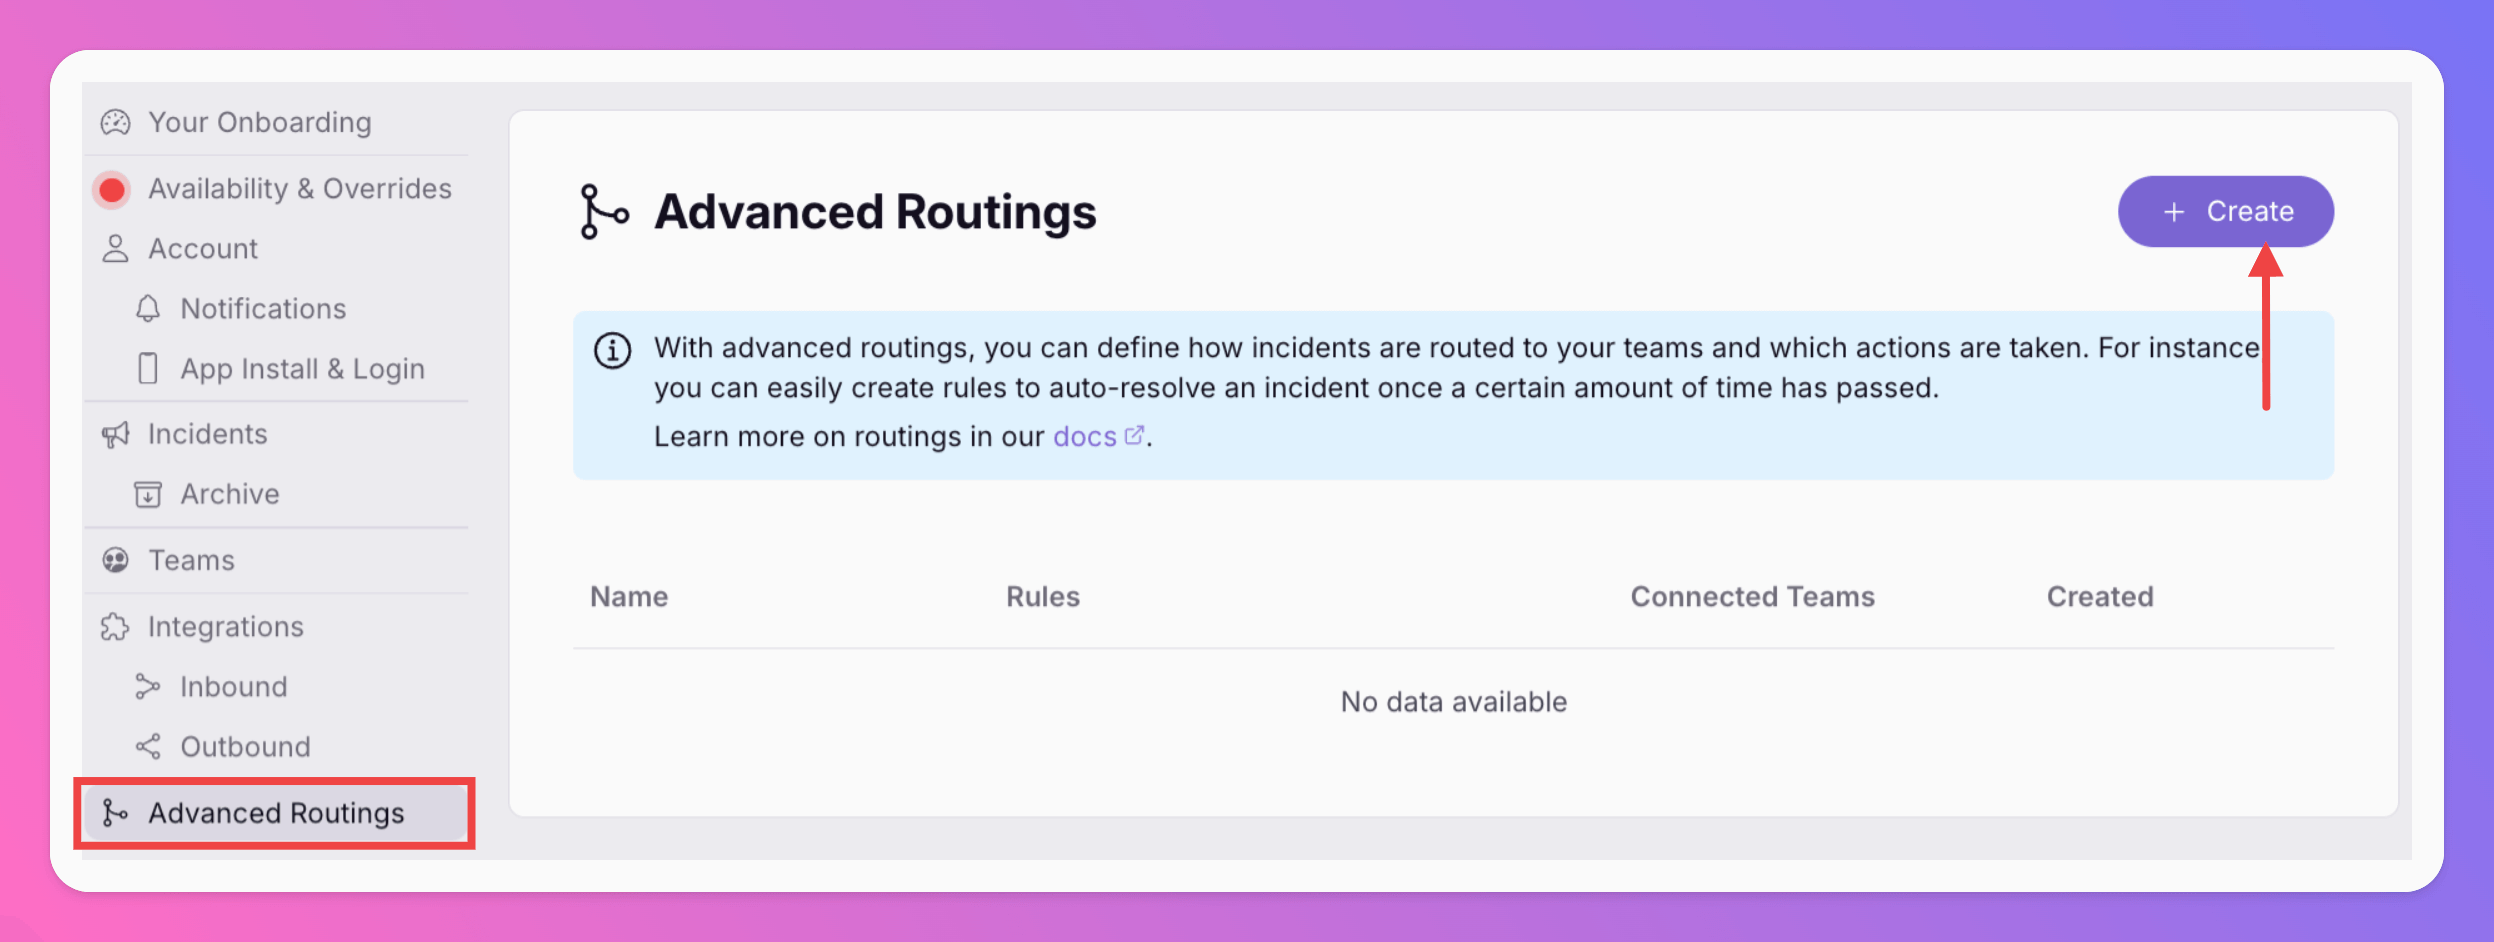Screen dimensions: 2494x942
Task: Click the Inbound integrations arrow icon
Action: (x=148, y=686)
